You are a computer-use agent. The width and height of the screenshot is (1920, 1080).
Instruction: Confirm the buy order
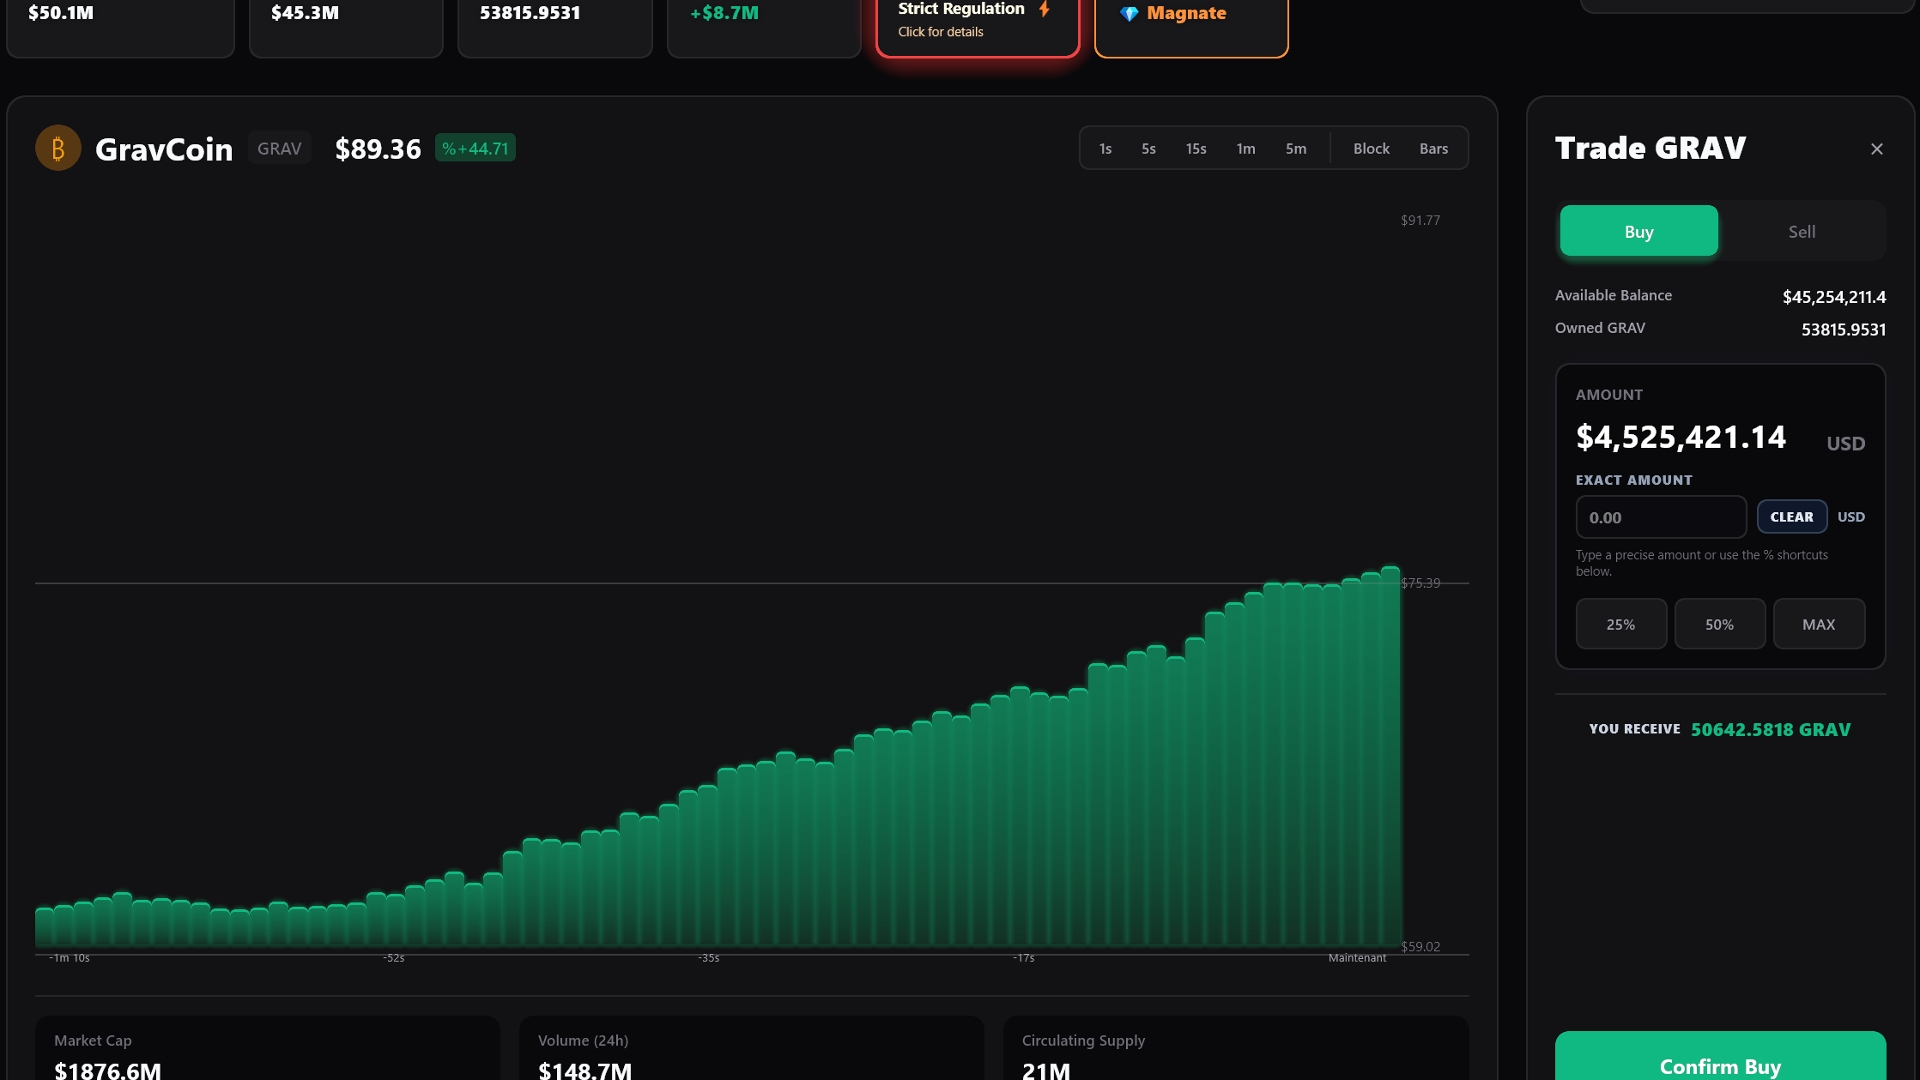[1719, 1062]
